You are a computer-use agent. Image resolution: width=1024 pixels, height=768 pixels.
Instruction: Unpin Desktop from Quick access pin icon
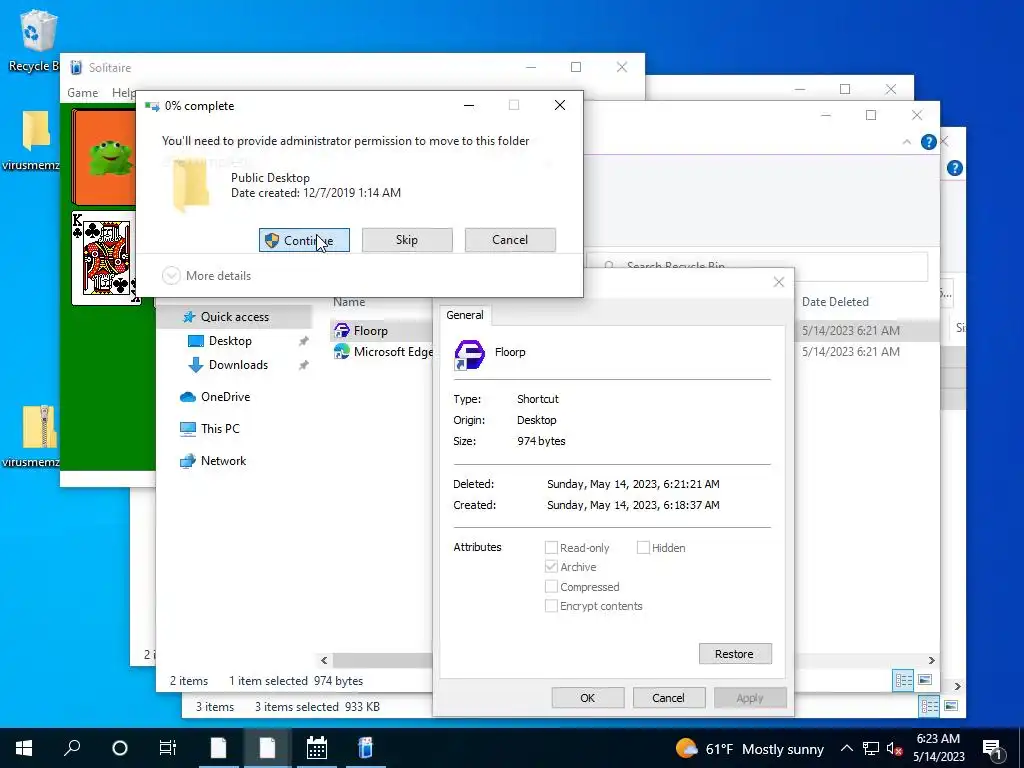tap(304, 341)
